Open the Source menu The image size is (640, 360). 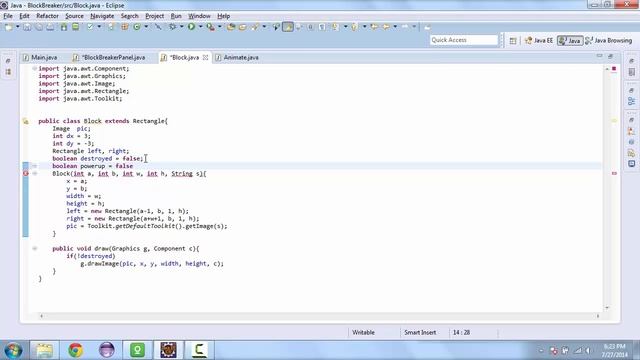(74, 16)
